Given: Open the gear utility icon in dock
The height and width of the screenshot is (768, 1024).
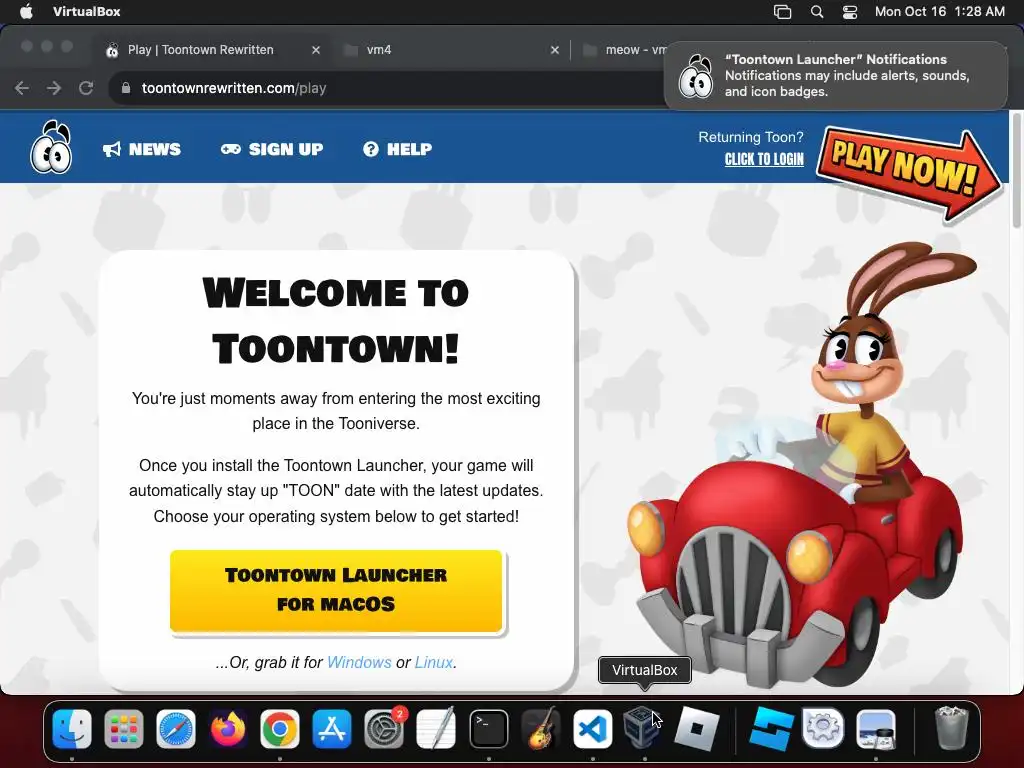Looking at the screenshot, I should click(823, 728).
